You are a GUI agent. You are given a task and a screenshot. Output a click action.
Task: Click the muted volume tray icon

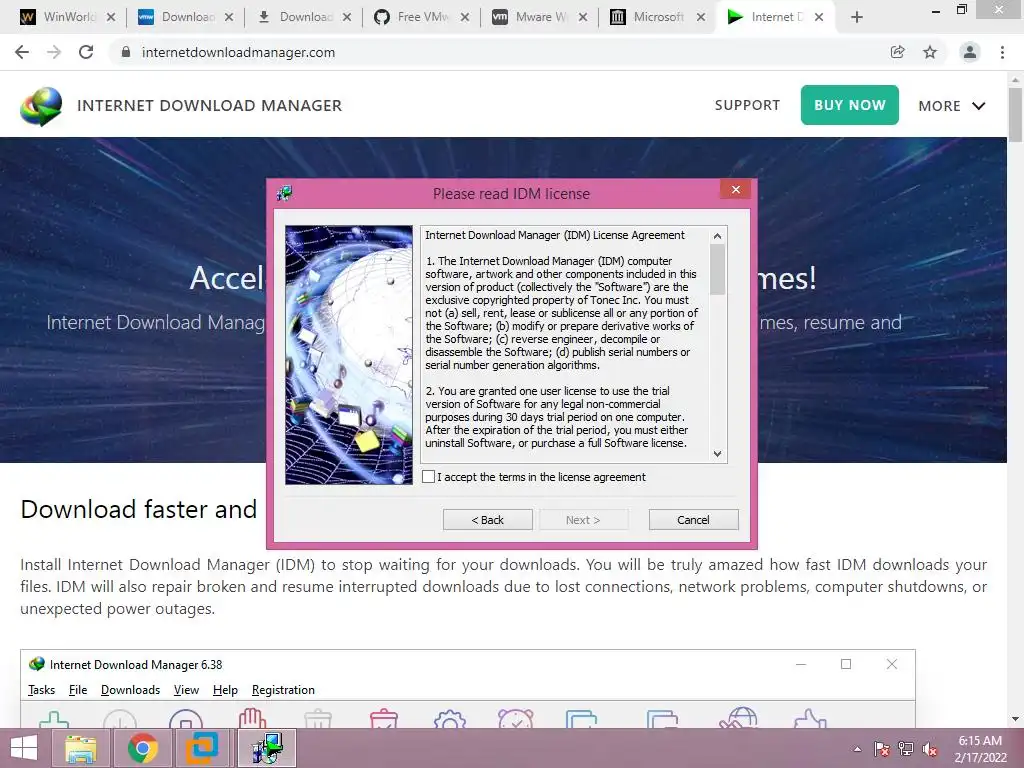click(x=930, y=749)
